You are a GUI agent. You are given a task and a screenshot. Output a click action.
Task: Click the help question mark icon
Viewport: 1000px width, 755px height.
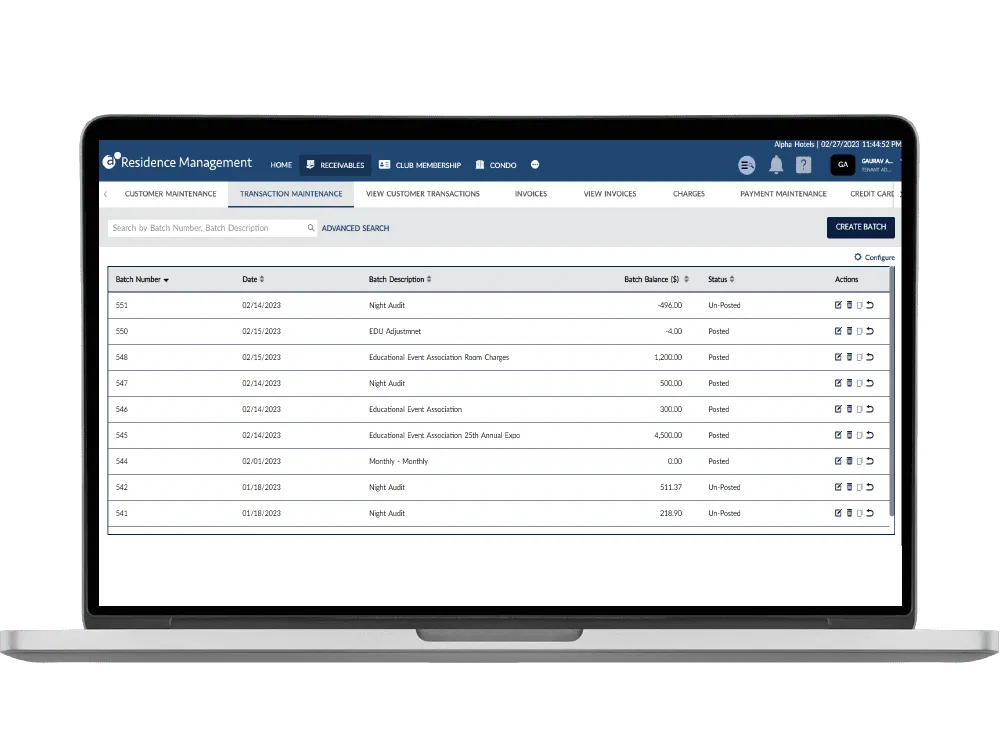click(x=803, y=165)
